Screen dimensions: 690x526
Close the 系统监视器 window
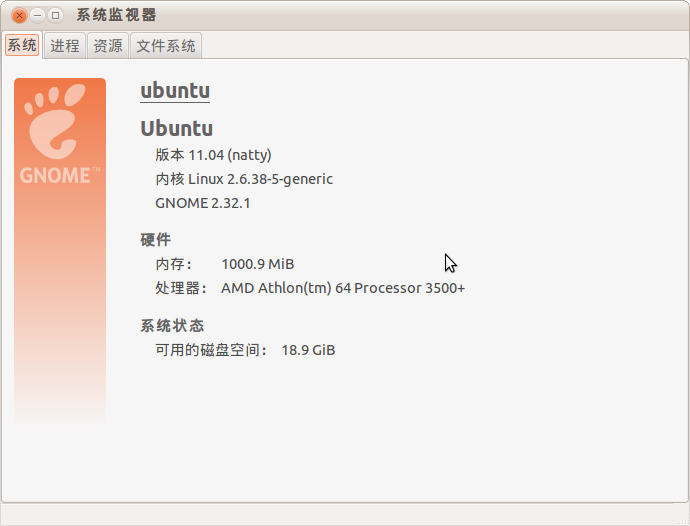click(19, 15)
